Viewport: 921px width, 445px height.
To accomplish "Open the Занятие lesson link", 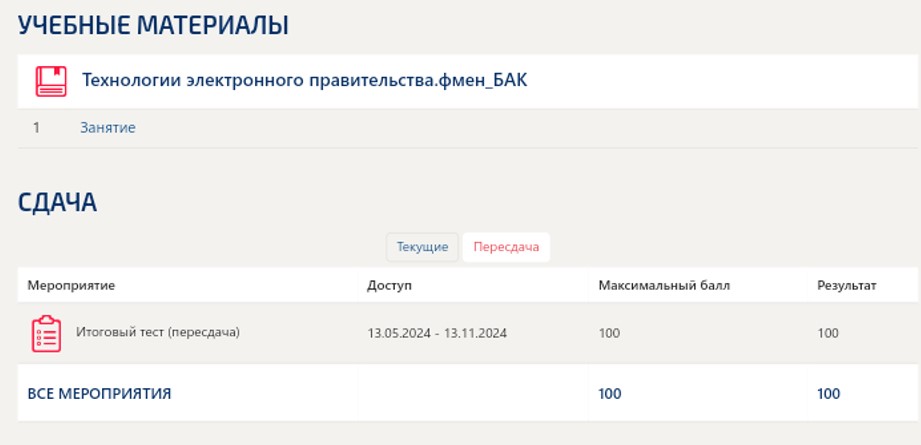I will point(108,128).
